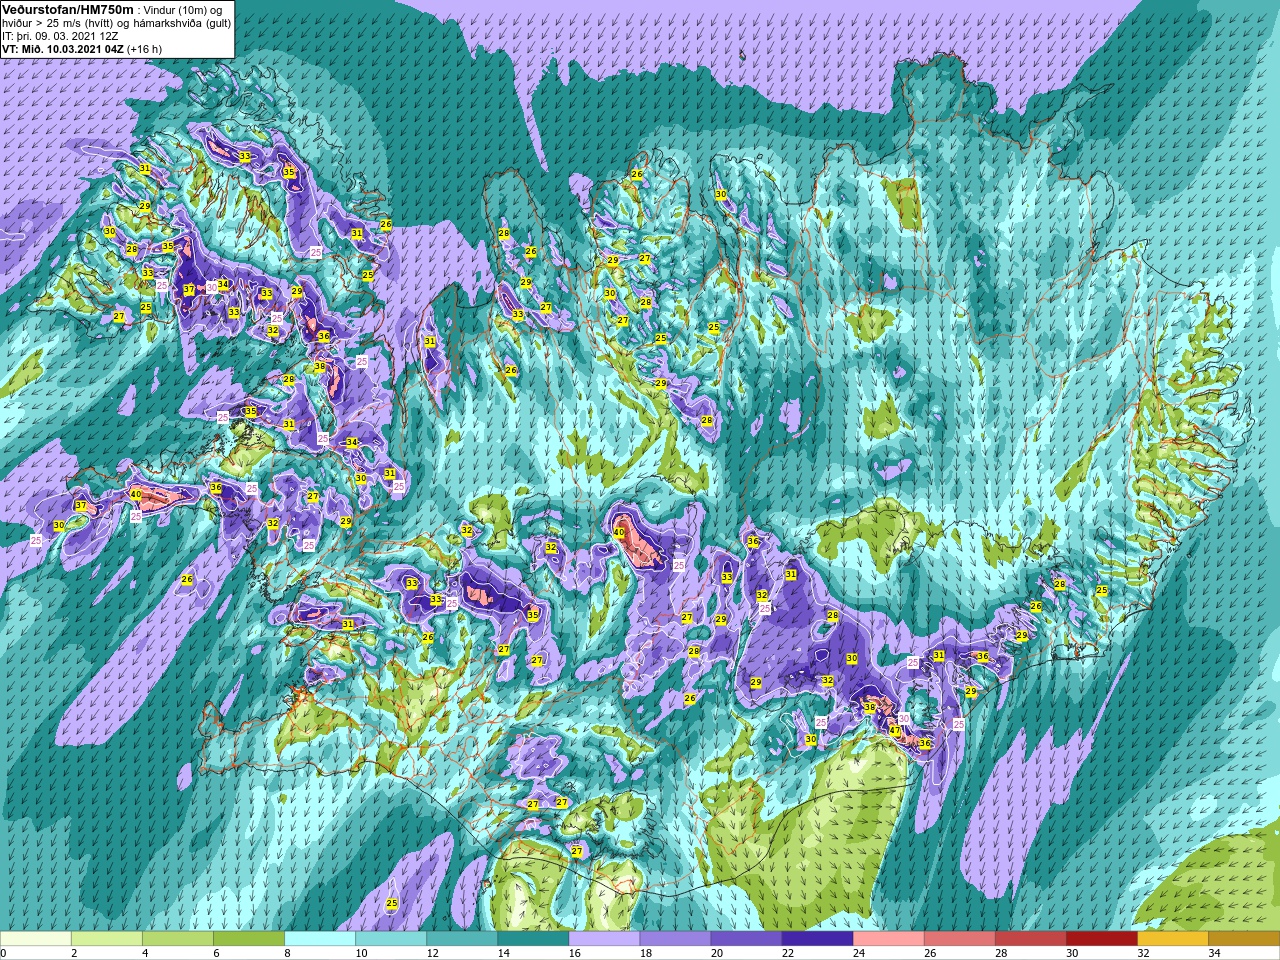This screenshot has width=1280, height=960.
Task: Select the legend swatch between 8 and 10
Action: (x=320, y=939)
